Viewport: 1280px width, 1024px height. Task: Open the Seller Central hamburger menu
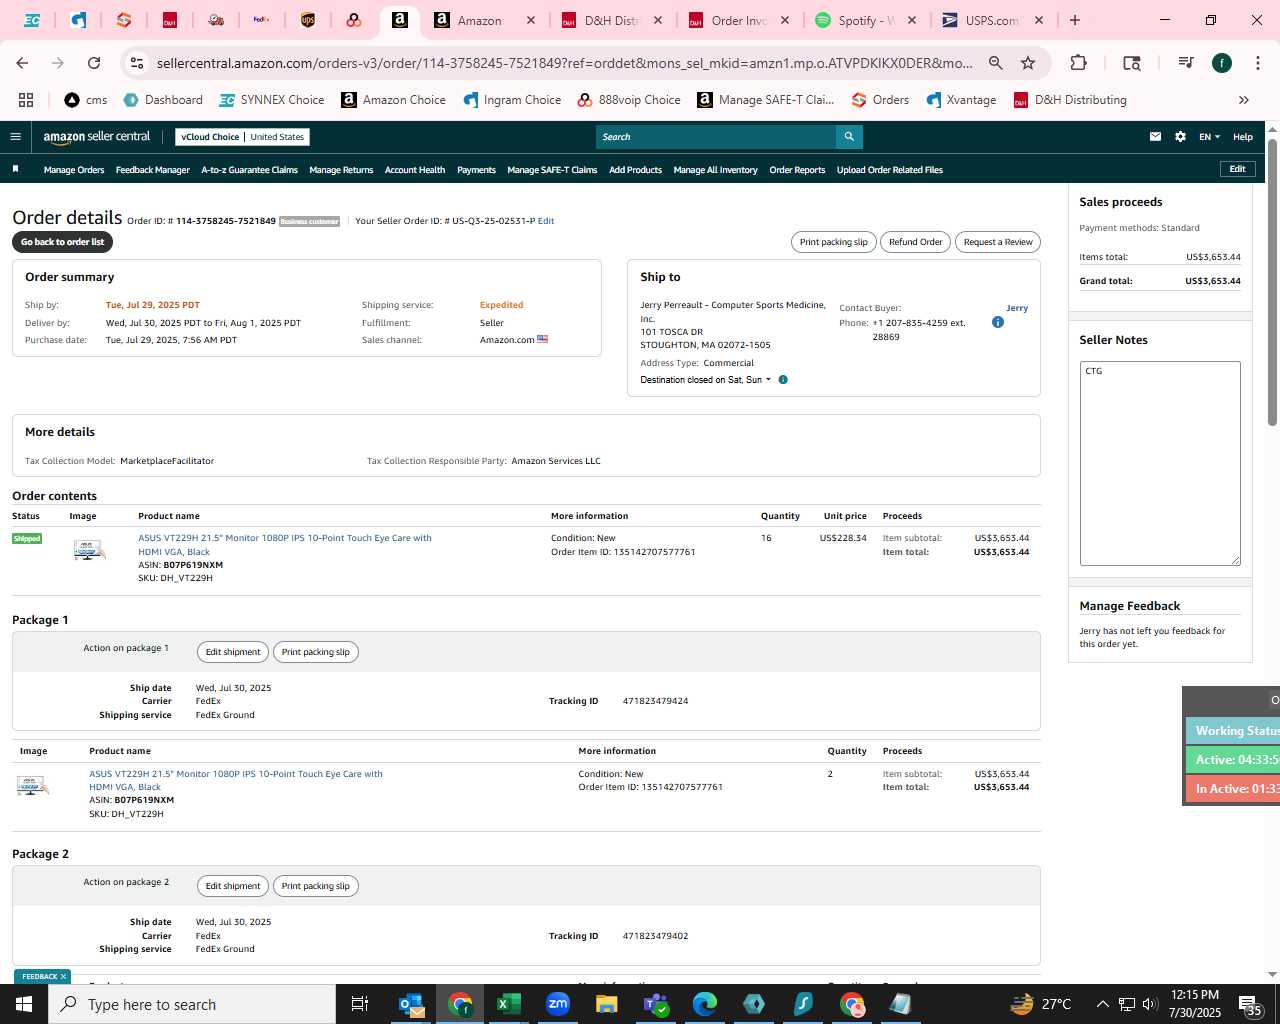click(15, 137)
